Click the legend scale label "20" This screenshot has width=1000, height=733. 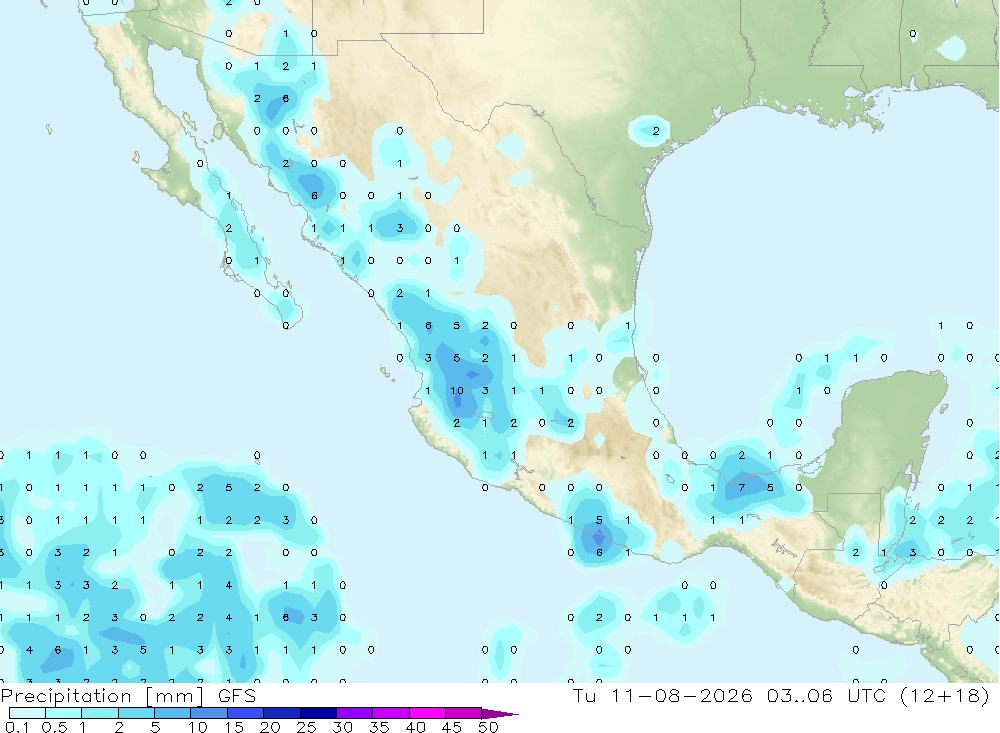click(270, 727)
